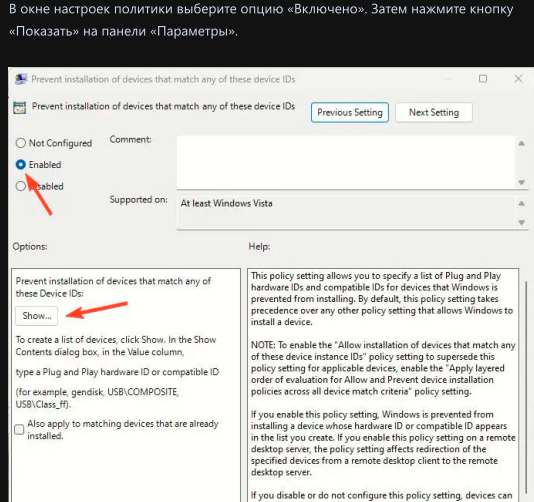Viewport: 534px width, 502px height.
Task: Go to Previous Setting
Action: 350,112
